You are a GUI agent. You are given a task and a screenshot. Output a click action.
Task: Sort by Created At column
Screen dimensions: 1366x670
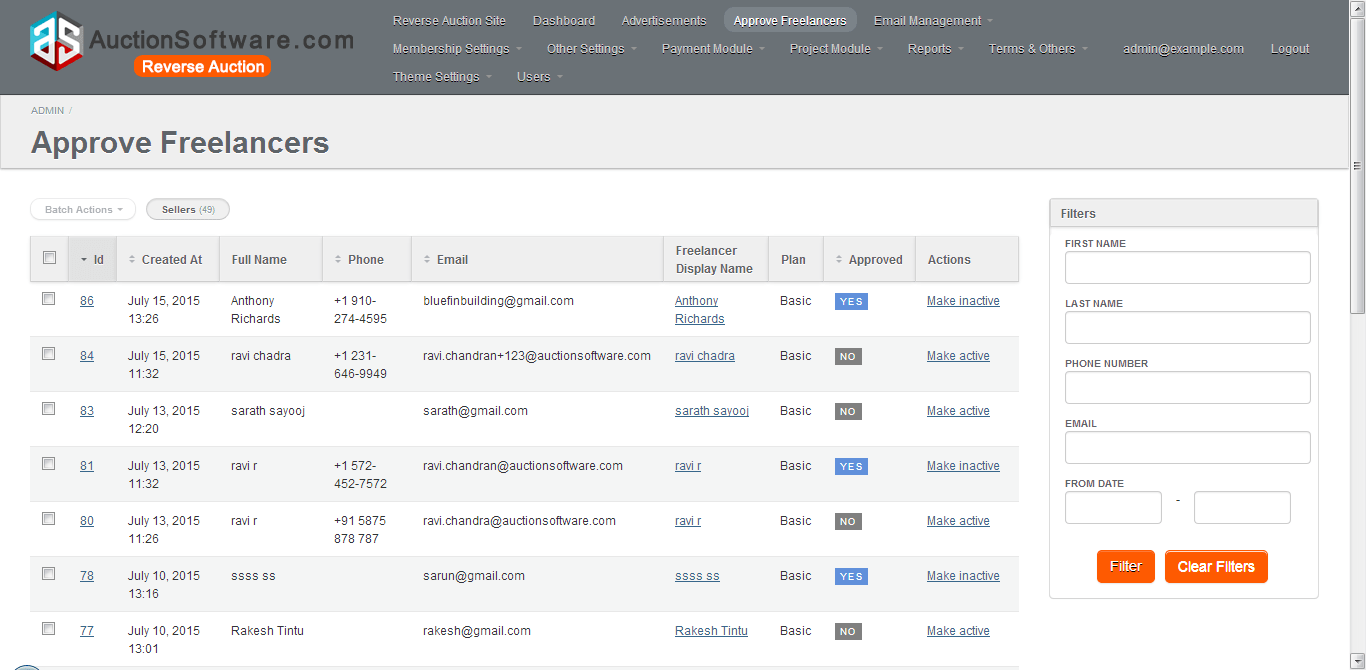coord(167,259)
